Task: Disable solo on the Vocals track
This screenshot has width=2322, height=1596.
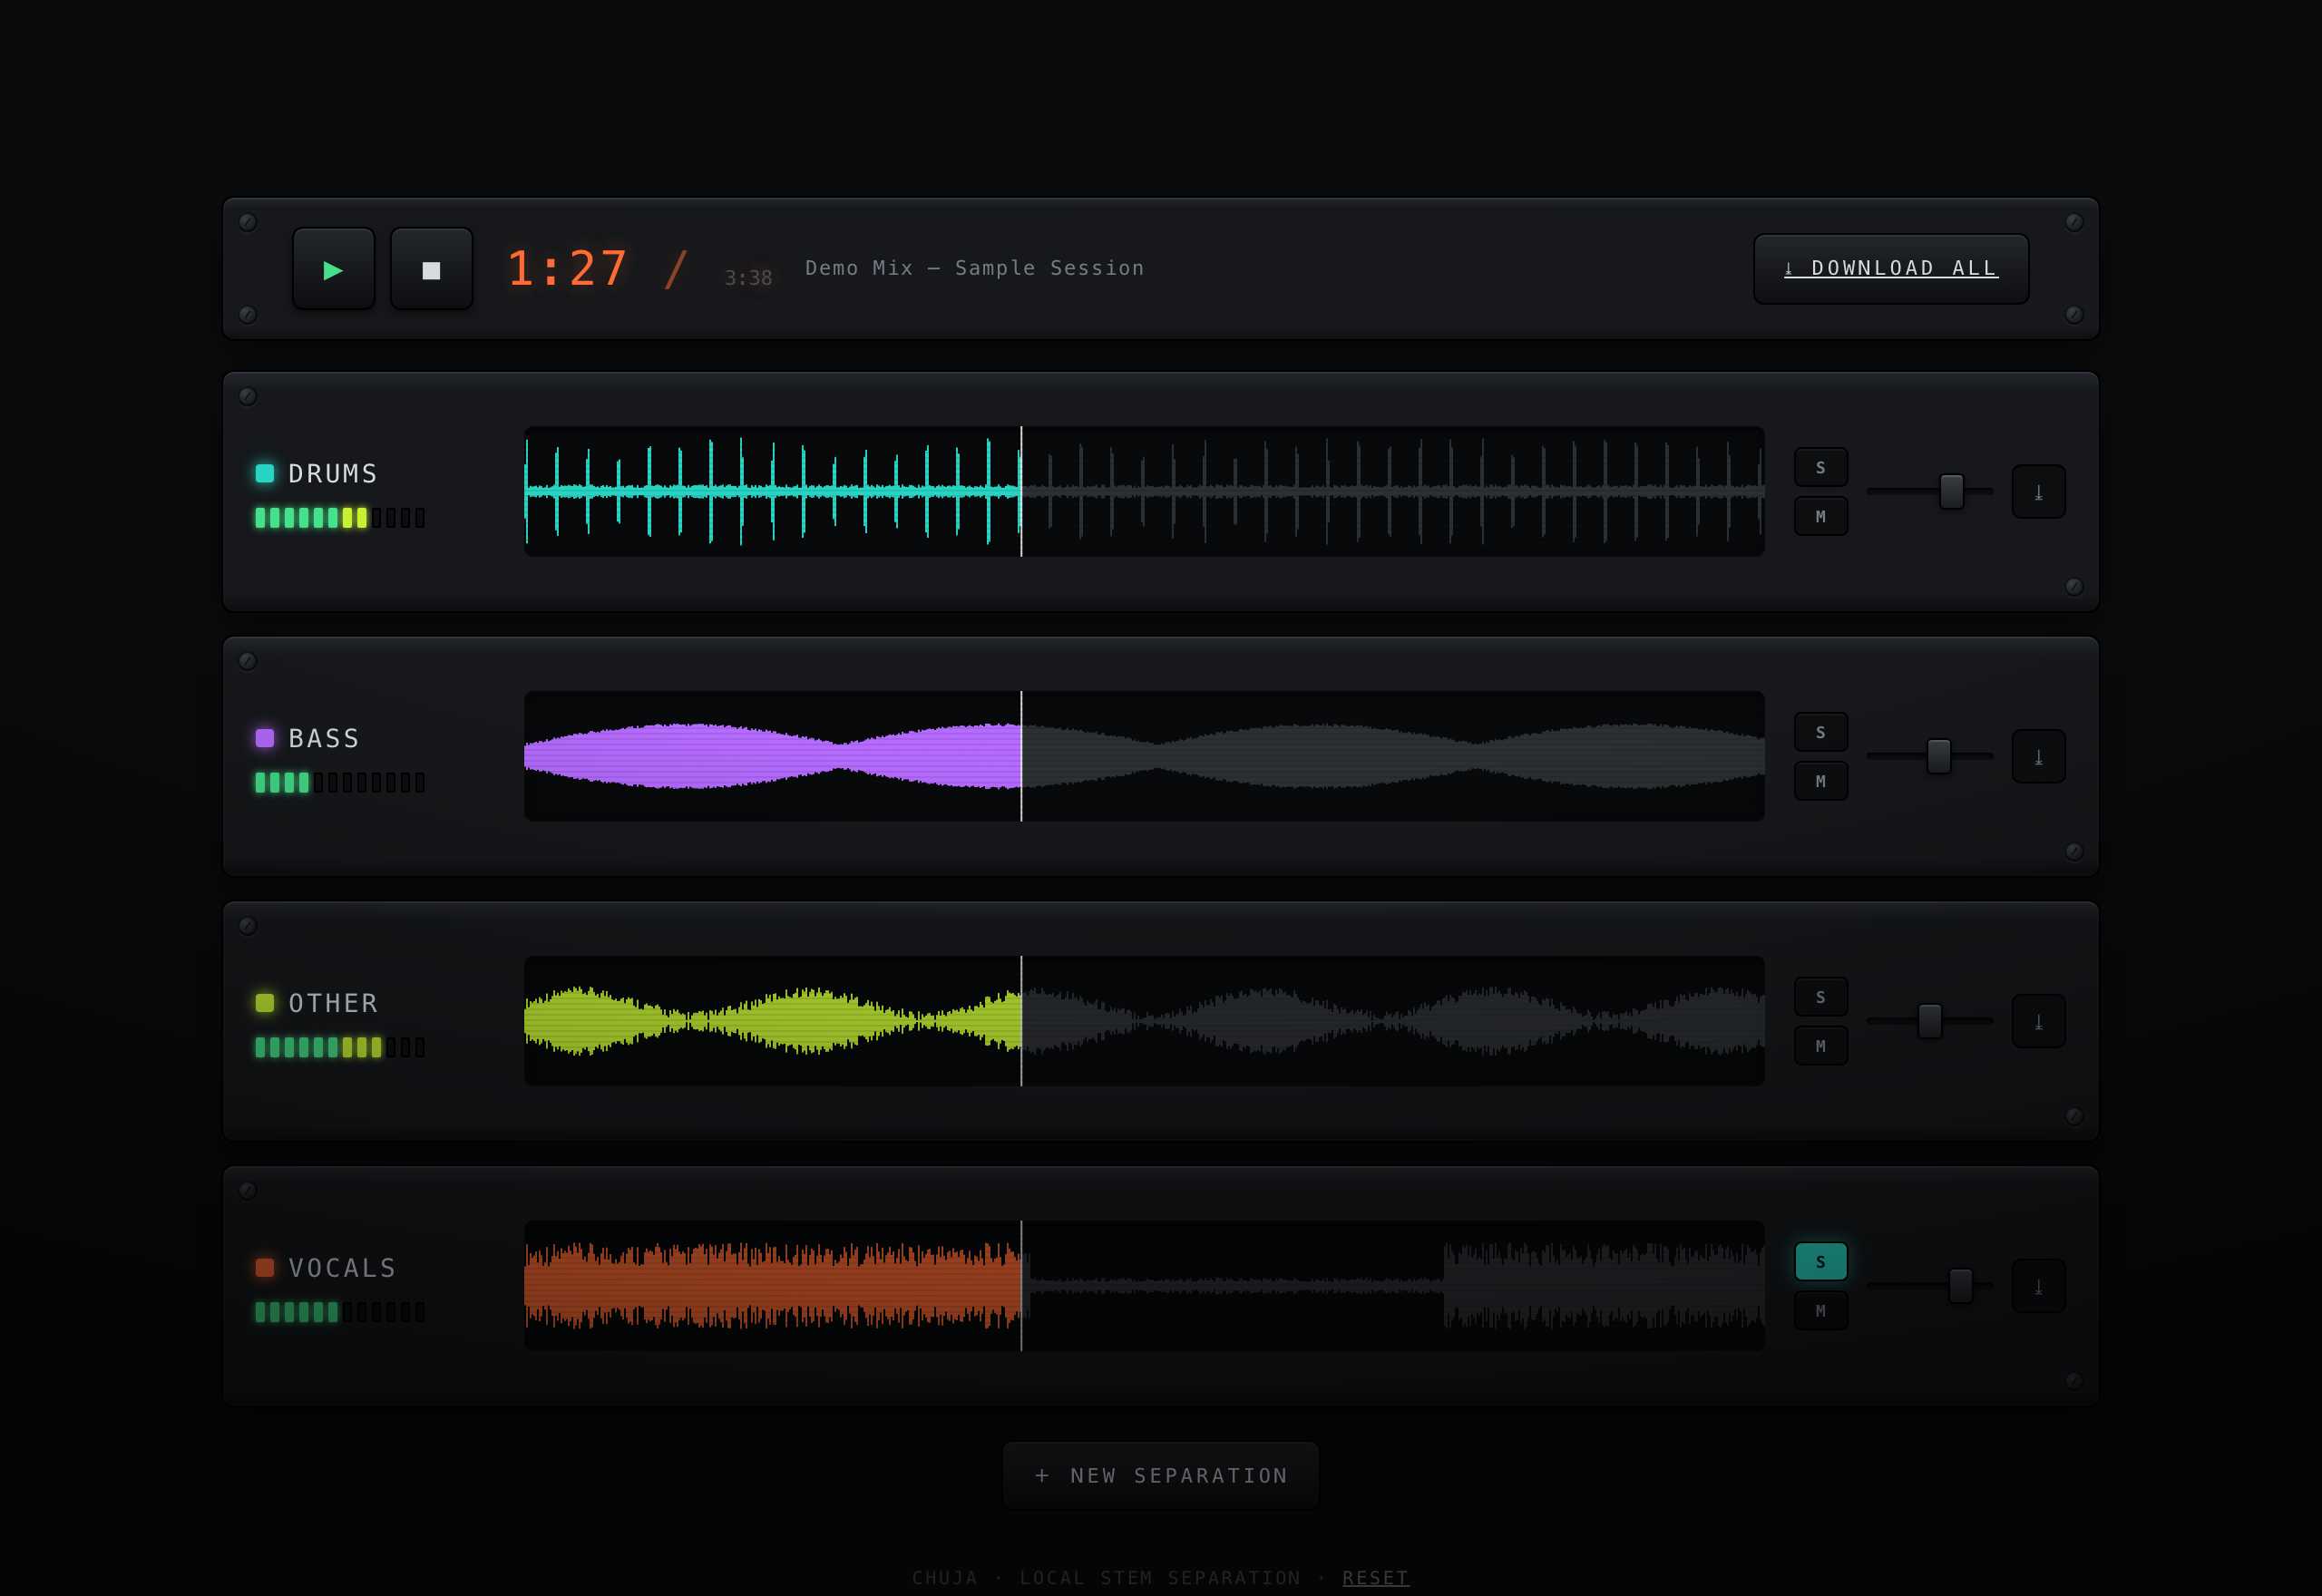Action: click(x=1820, y=1262)
